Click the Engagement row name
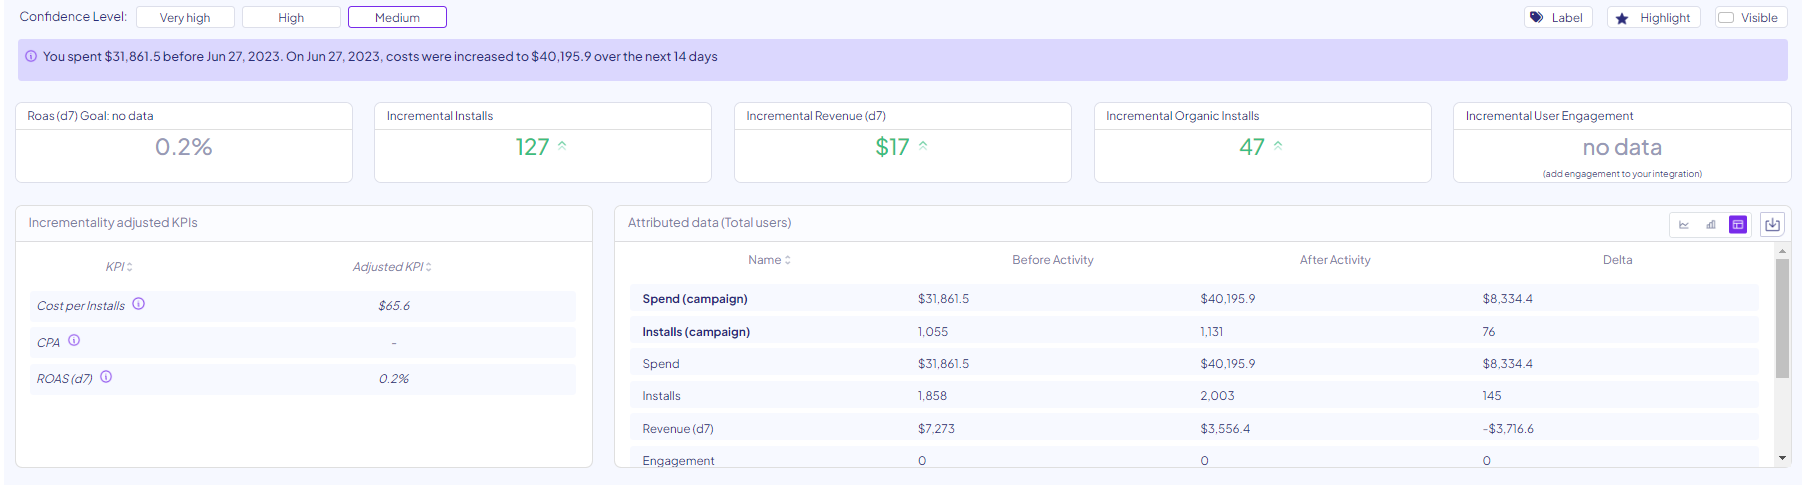 pos(678,461)
